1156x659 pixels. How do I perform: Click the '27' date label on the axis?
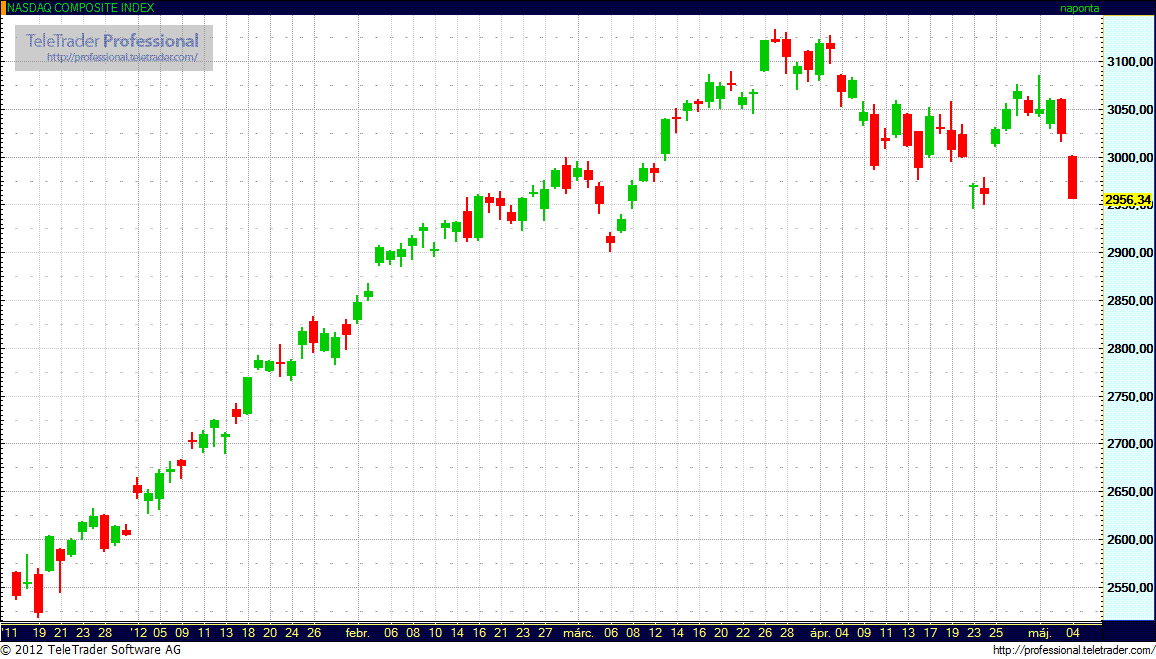[544, 632]
